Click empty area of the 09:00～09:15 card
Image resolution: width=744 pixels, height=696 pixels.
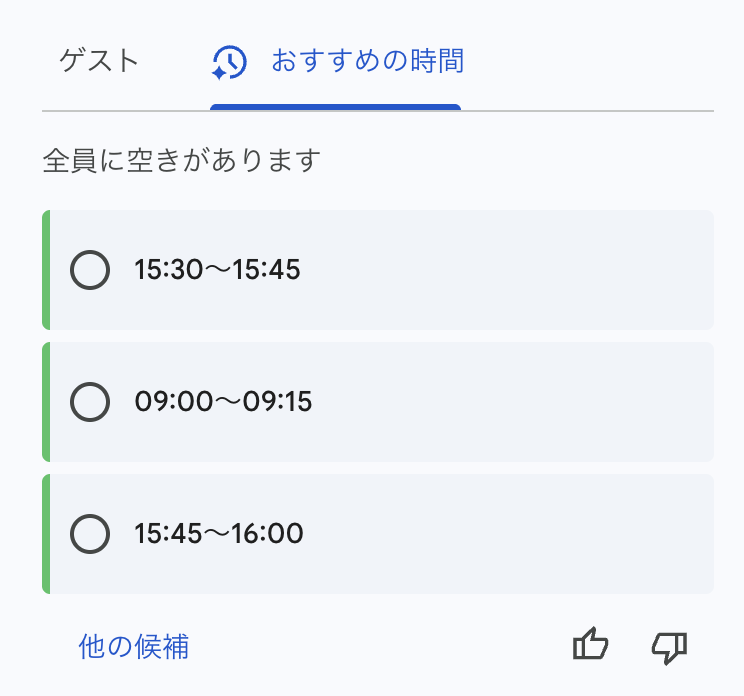click(x=520, y=402)
